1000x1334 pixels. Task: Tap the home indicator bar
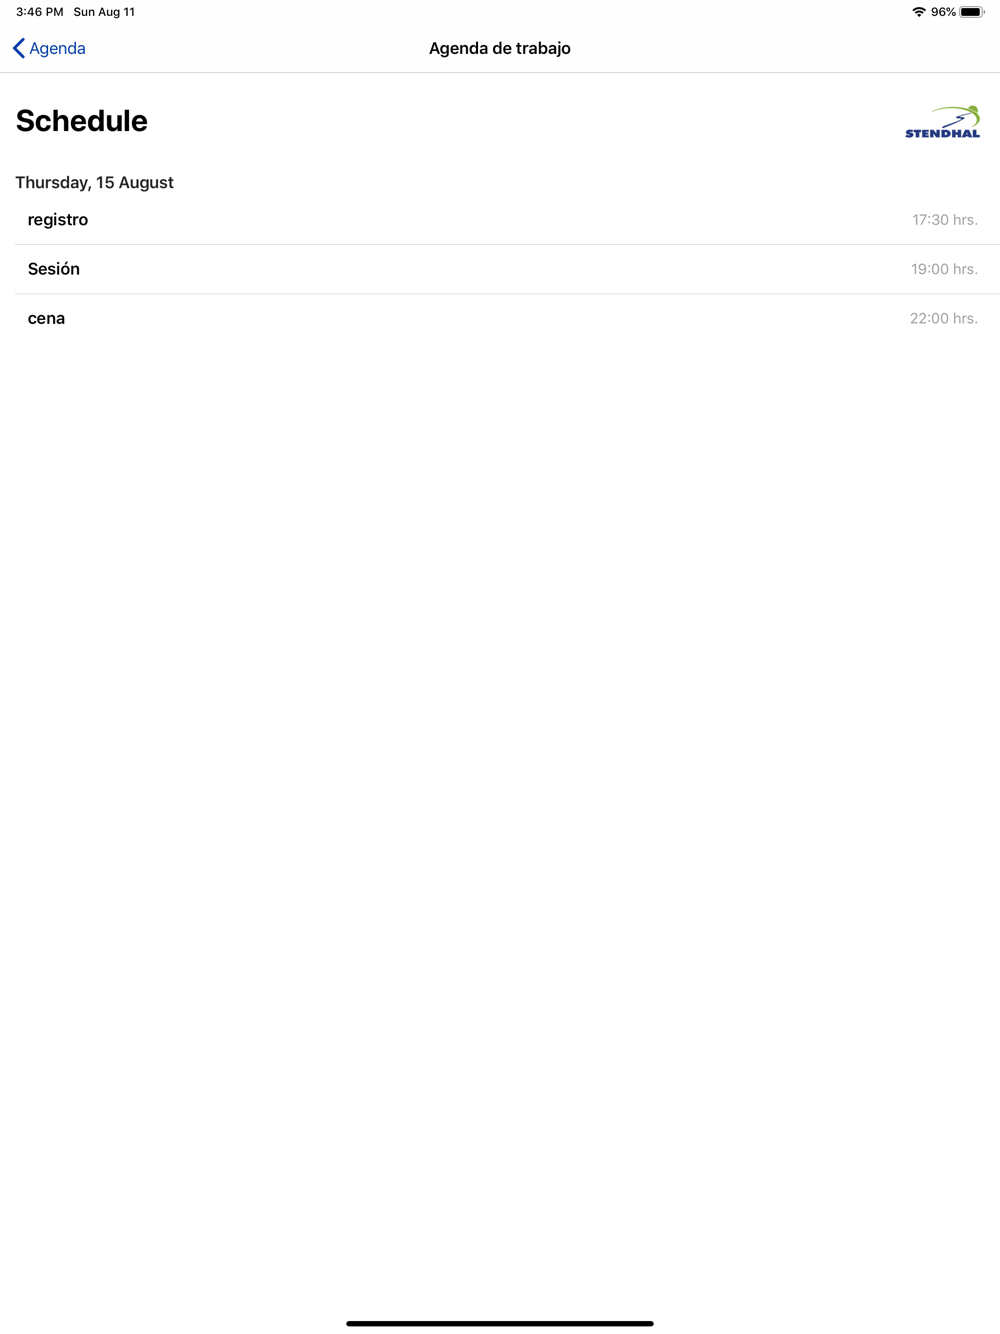tap(500, 1323)
